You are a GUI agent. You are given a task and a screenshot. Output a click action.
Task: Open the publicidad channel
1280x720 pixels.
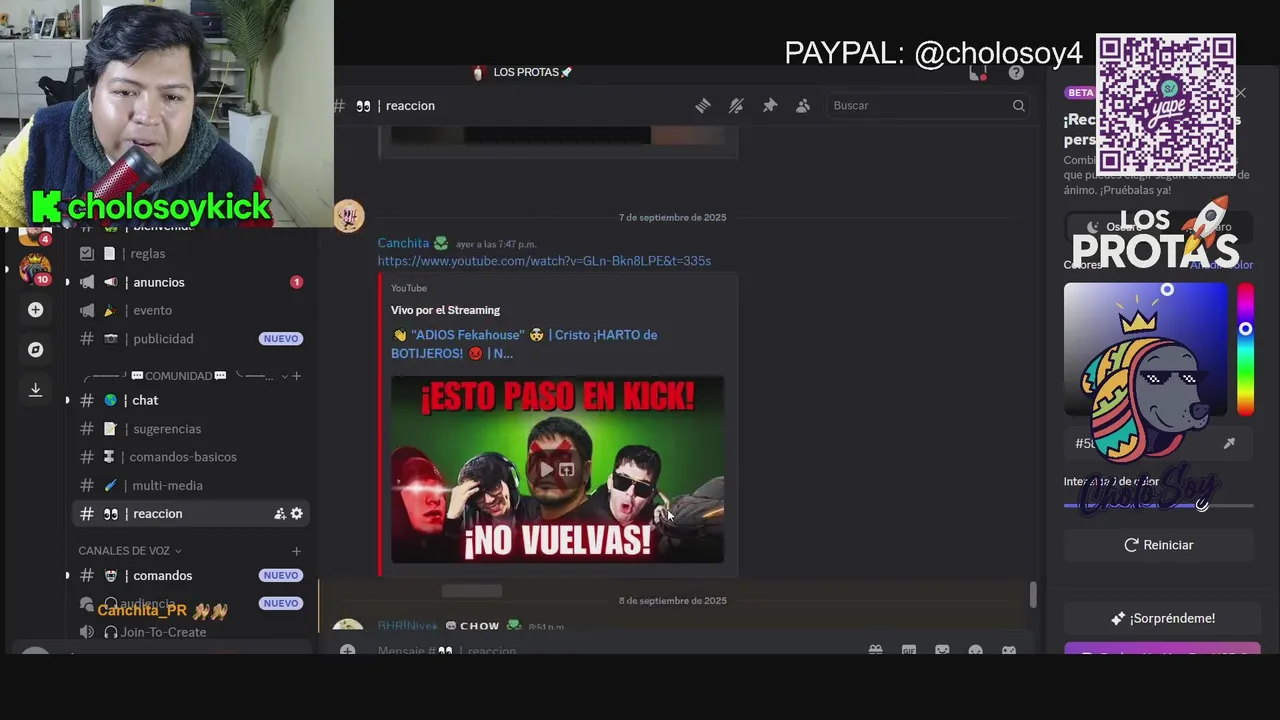point(190,339)
